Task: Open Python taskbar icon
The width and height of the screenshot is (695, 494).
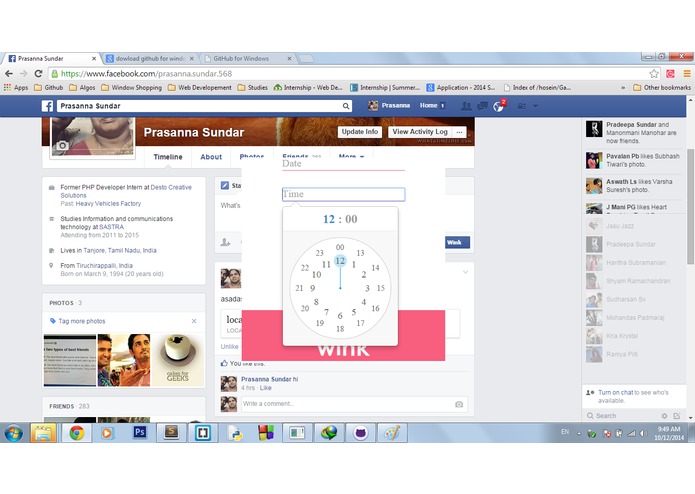Action: click(x=235, y=432)
